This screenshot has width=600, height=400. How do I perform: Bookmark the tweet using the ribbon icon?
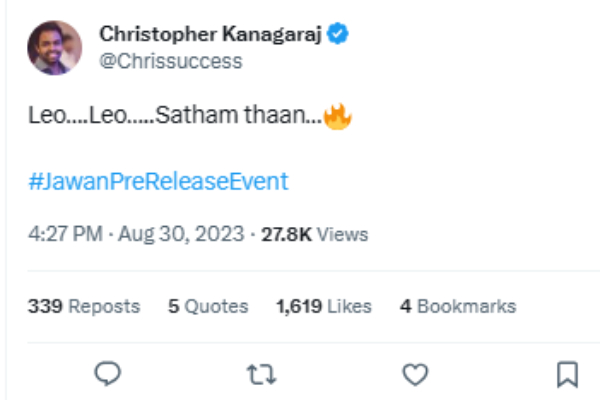pyautogui.click(x=566, y=374)
